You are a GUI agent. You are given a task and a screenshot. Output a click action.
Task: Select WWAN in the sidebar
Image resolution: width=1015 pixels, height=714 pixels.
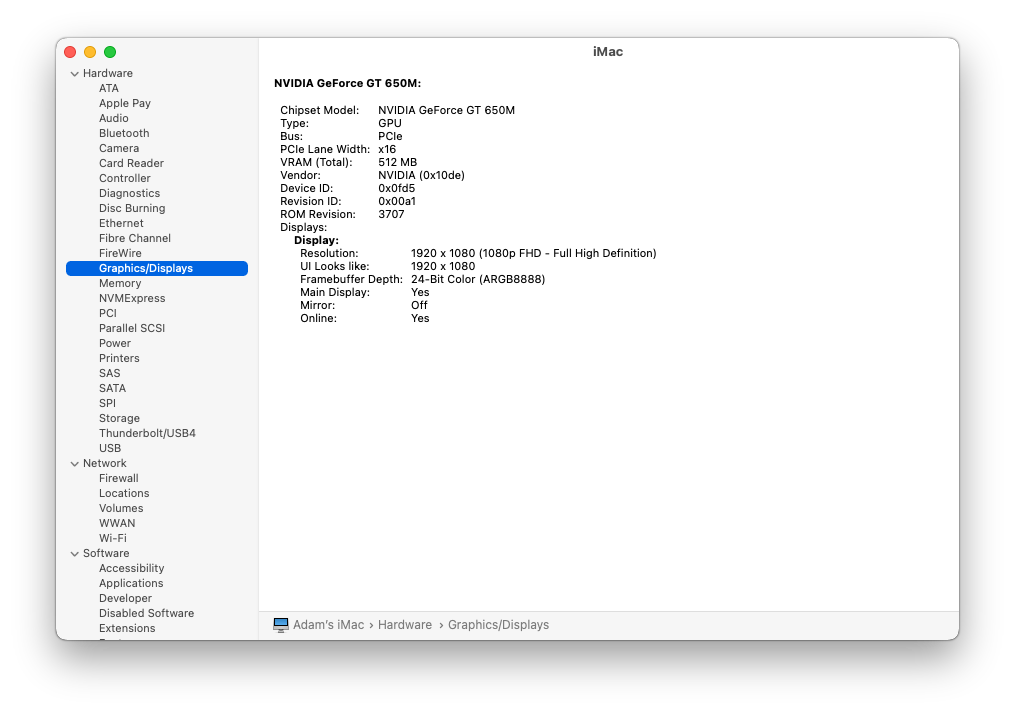click(x=117, y=523)
